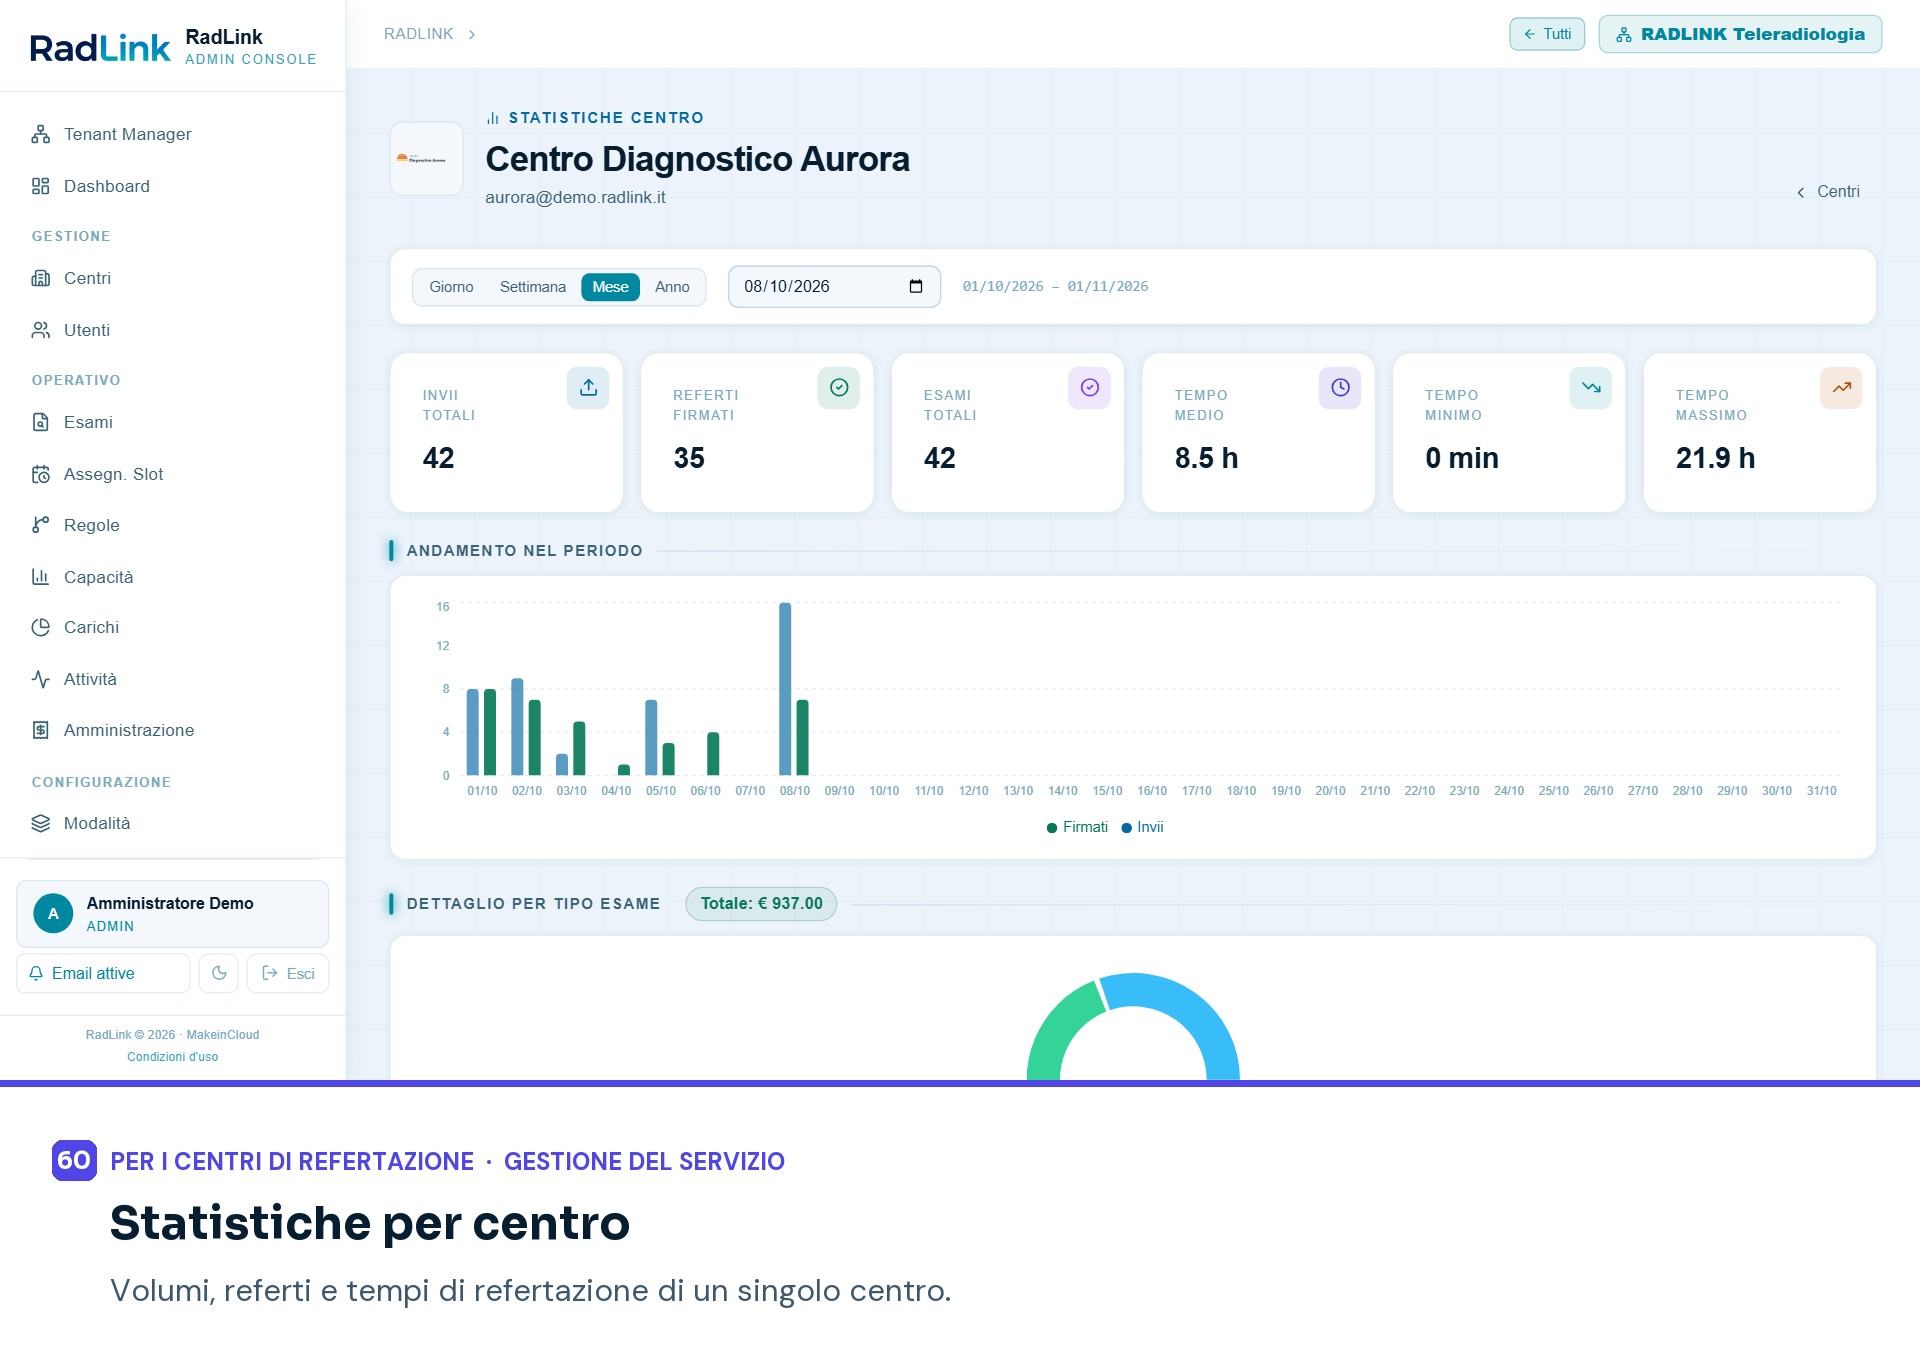Click the Tutti back button
Viewport: 1920px width, 1368px height.
pyautogui.click(x=1547, y=34)
